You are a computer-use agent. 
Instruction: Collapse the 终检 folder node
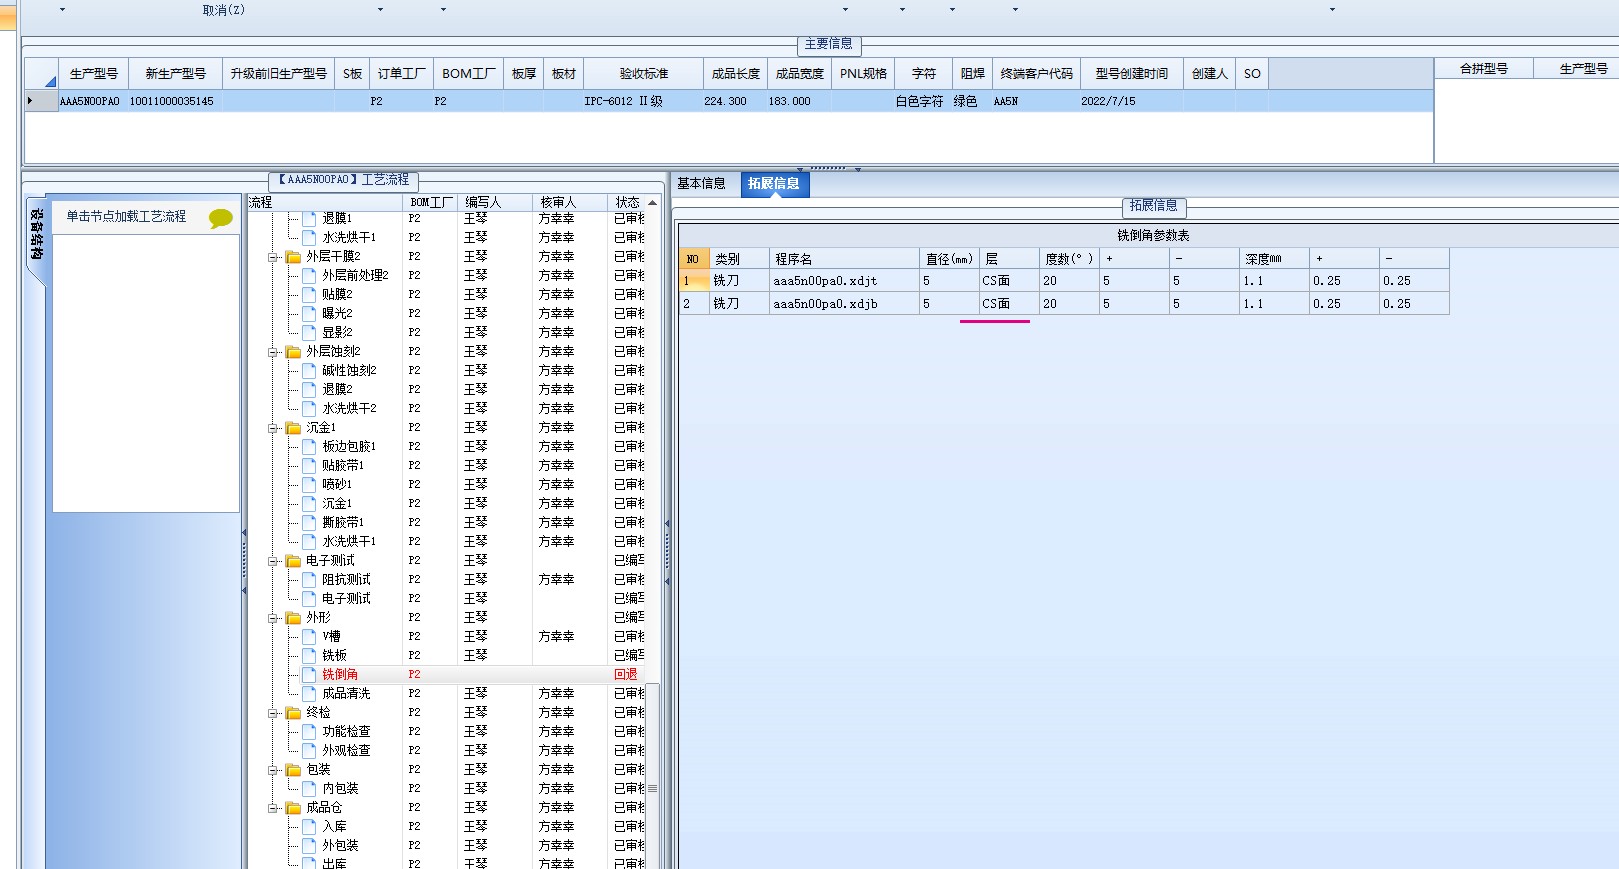(273, 713)
